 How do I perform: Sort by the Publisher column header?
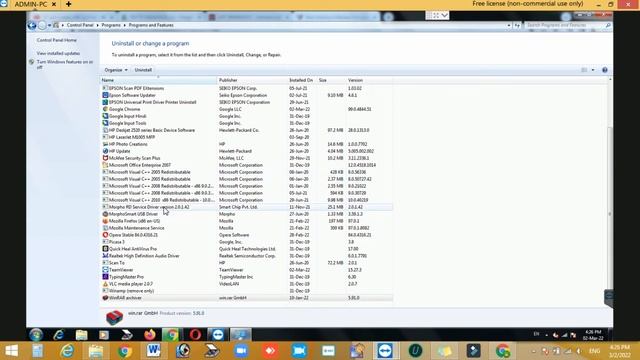point(252,80)
